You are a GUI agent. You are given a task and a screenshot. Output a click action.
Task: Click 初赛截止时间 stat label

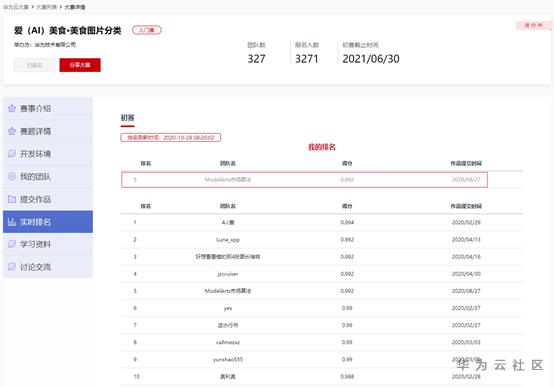[x=360, y=45]
